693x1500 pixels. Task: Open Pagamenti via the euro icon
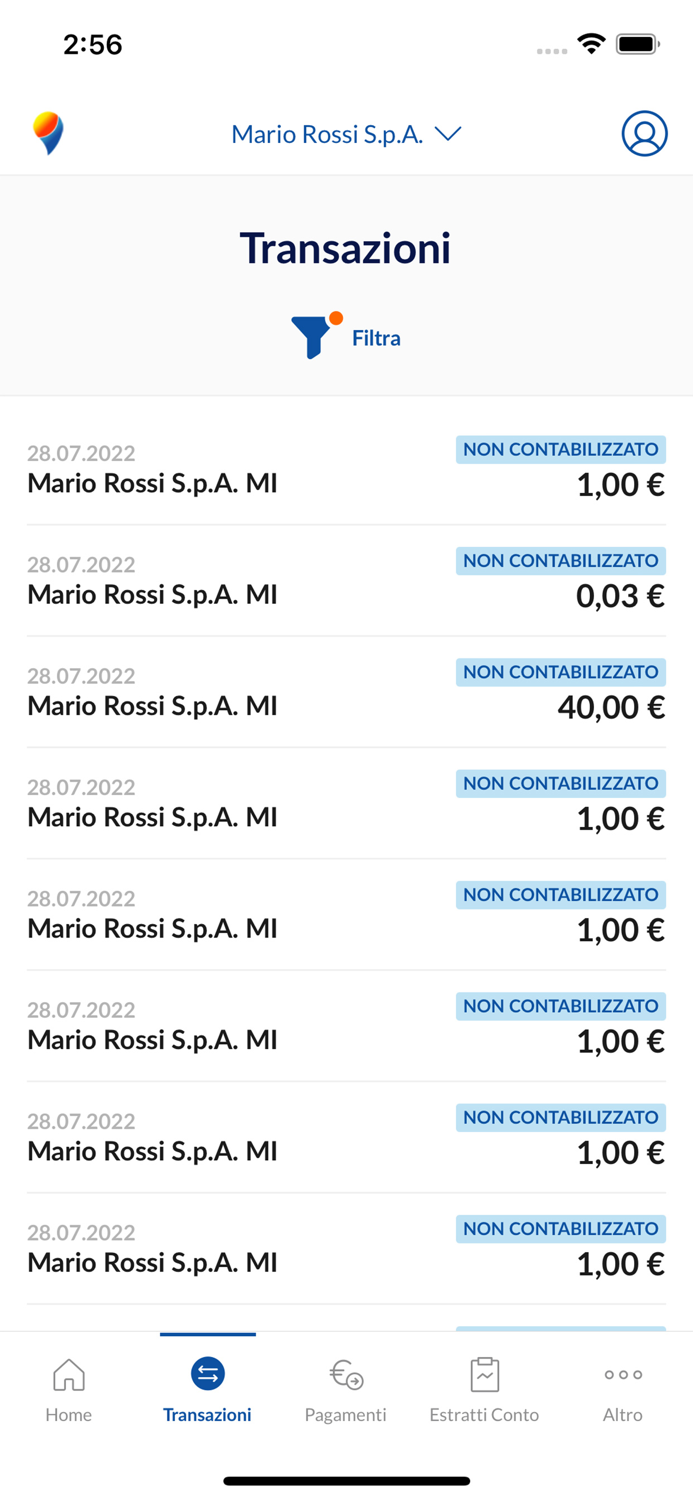pos(346,1374)
